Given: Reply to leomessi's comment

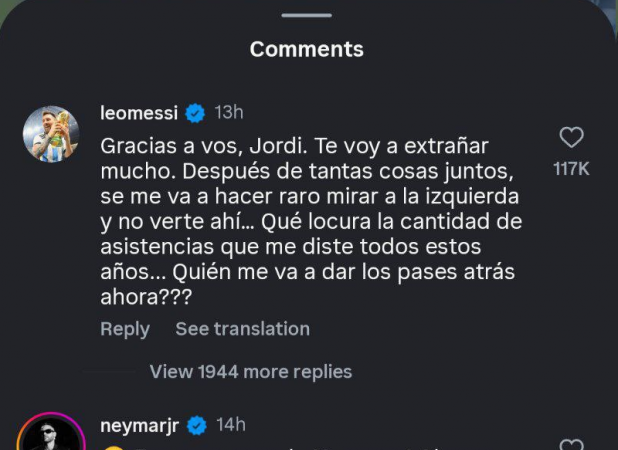Looking at the screenshot, I should coord(125,329).
